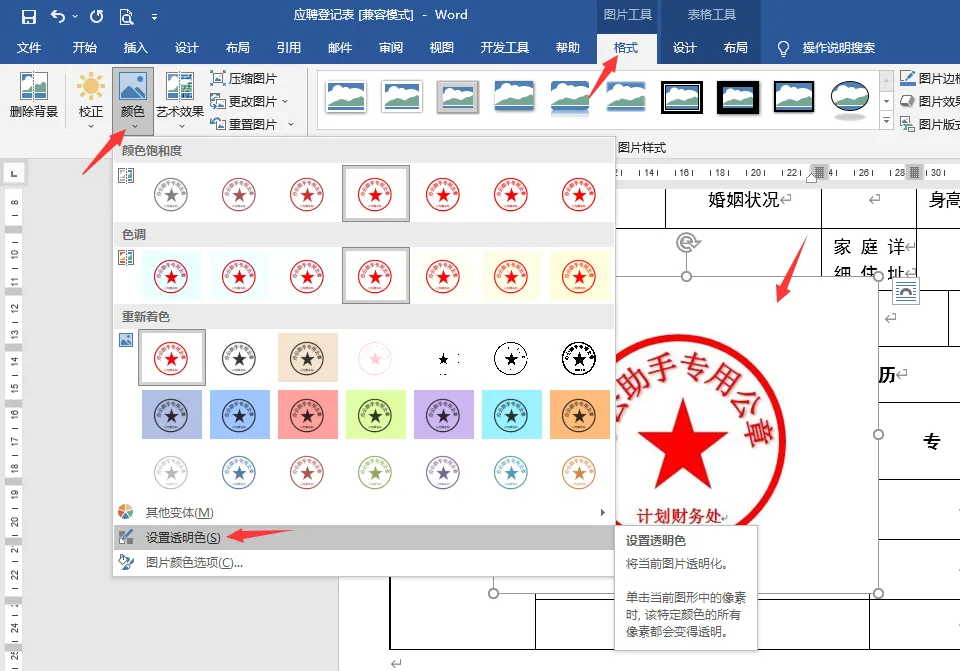Open the 艺术效果 gallery
Screen dimensions: 960x671
pyautogui.click(x=180, y=100)
